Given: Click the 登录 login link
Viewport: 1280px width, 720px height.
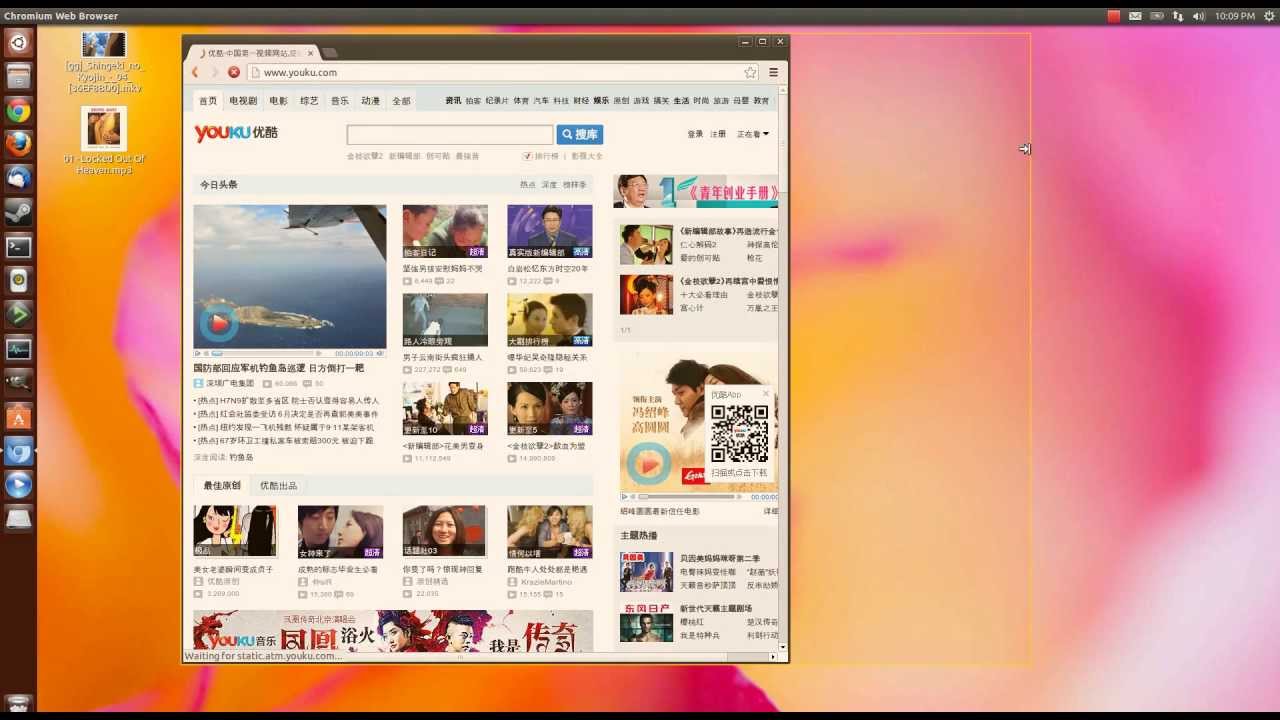Looking at the screenshot, I should pos(695,134).
